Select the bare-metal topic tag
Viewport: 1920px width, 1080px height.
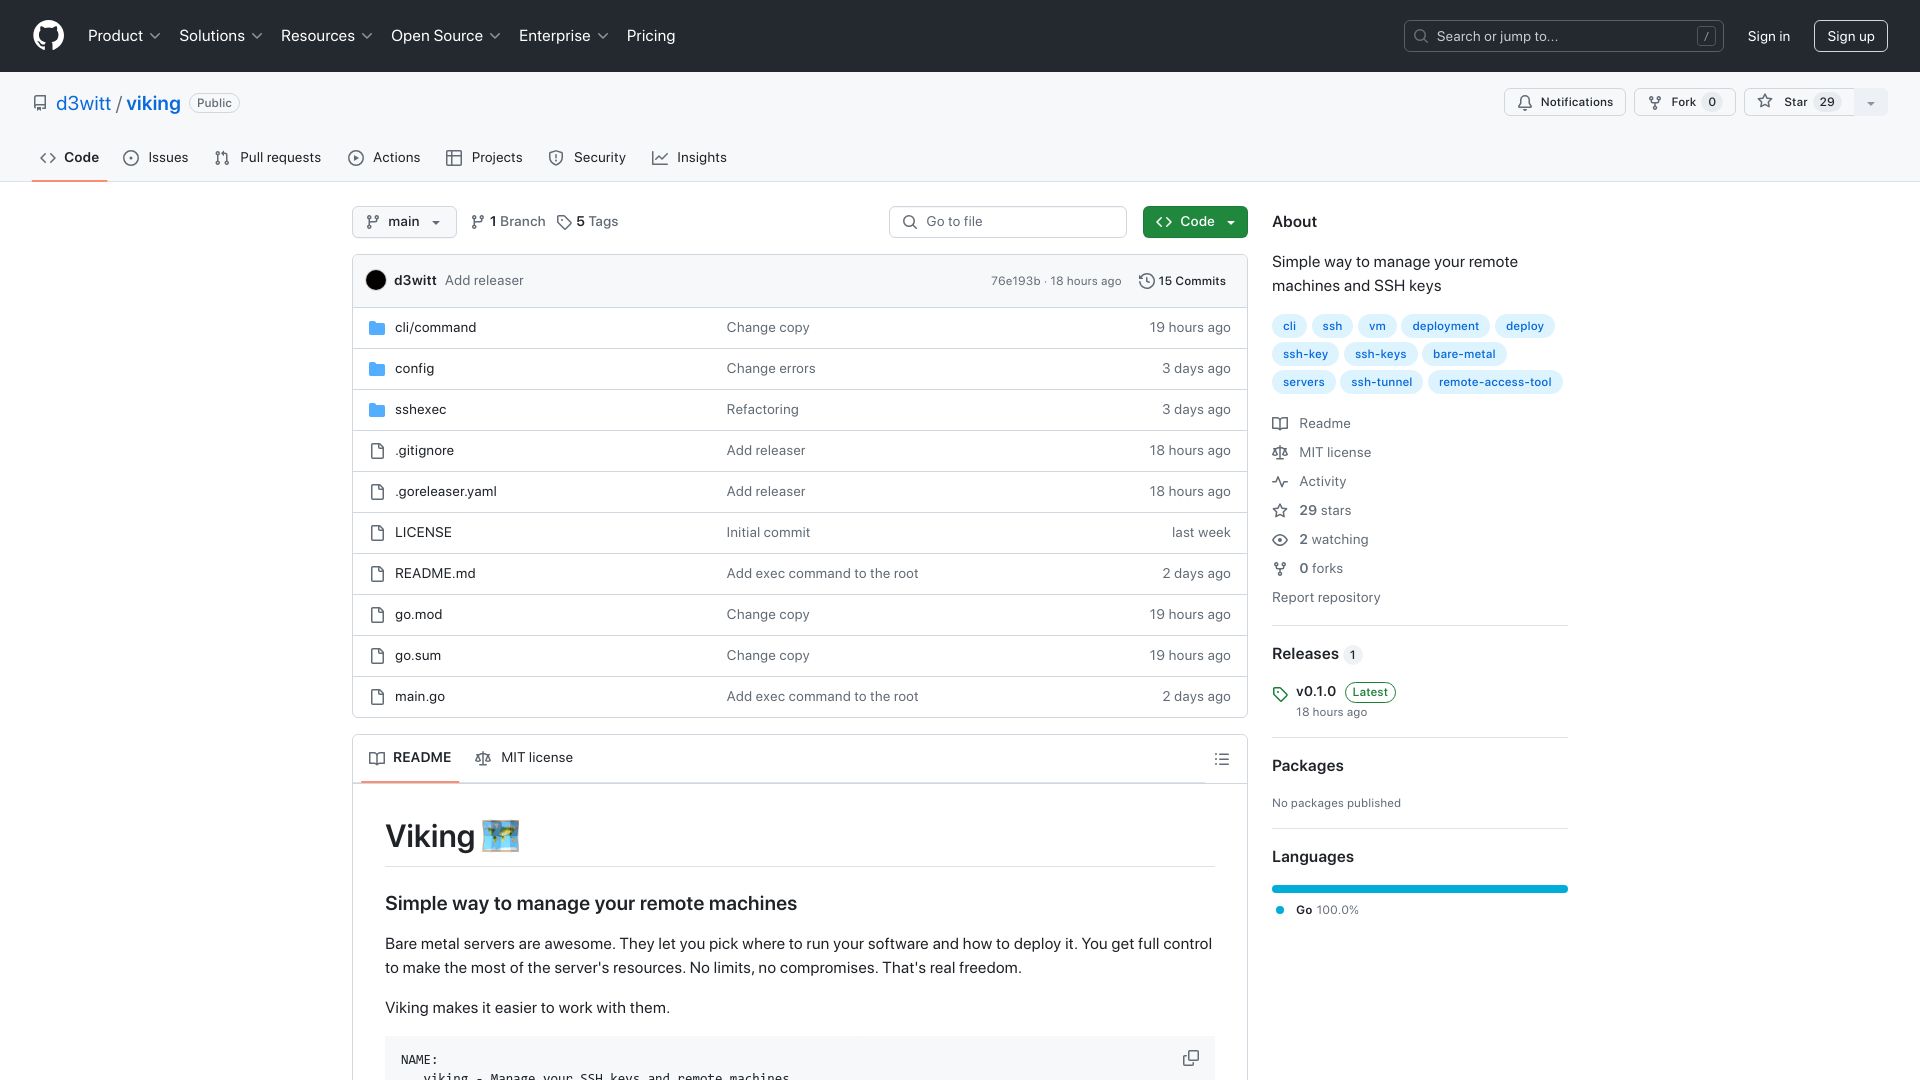pyautogui.click(x=1464, y=354)
